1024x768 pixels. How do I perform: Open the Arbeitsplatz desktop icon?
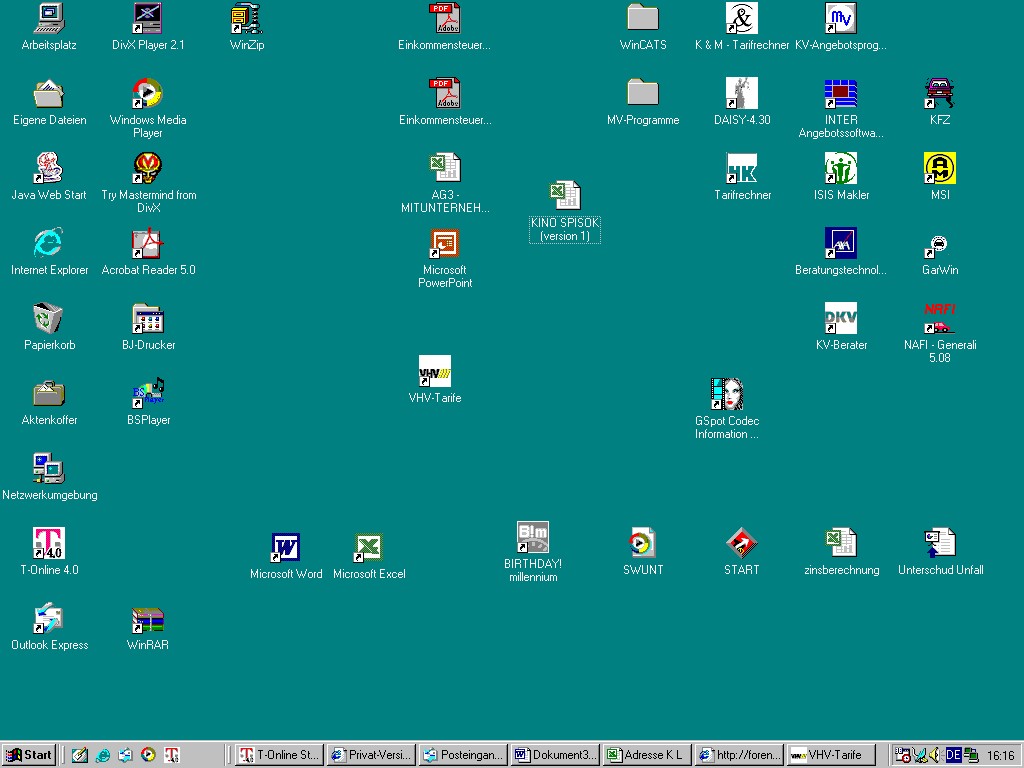[x=48, y=19]
